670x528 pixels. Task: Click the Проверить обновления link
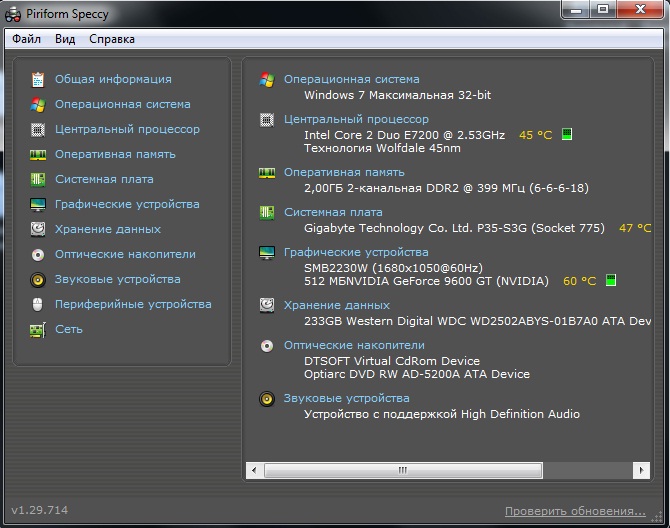click(574, 511)
